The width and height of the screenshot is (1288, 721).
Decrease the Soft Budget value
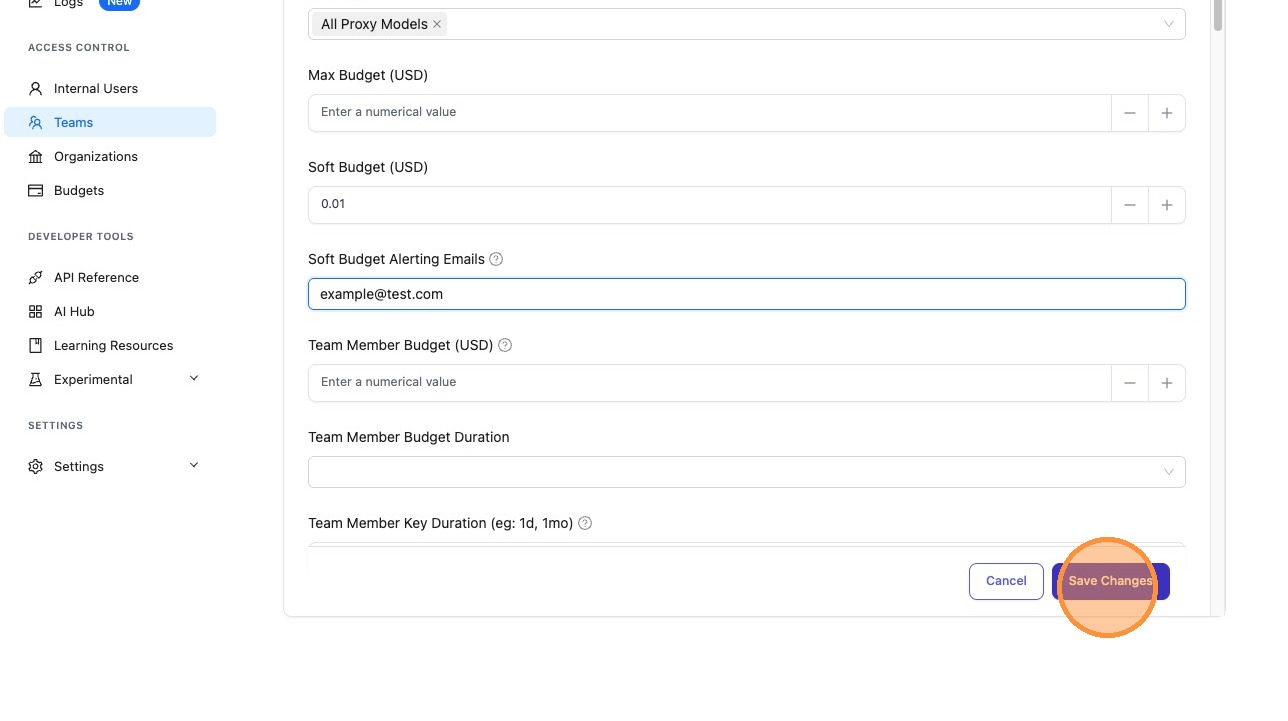point(1129,205)
